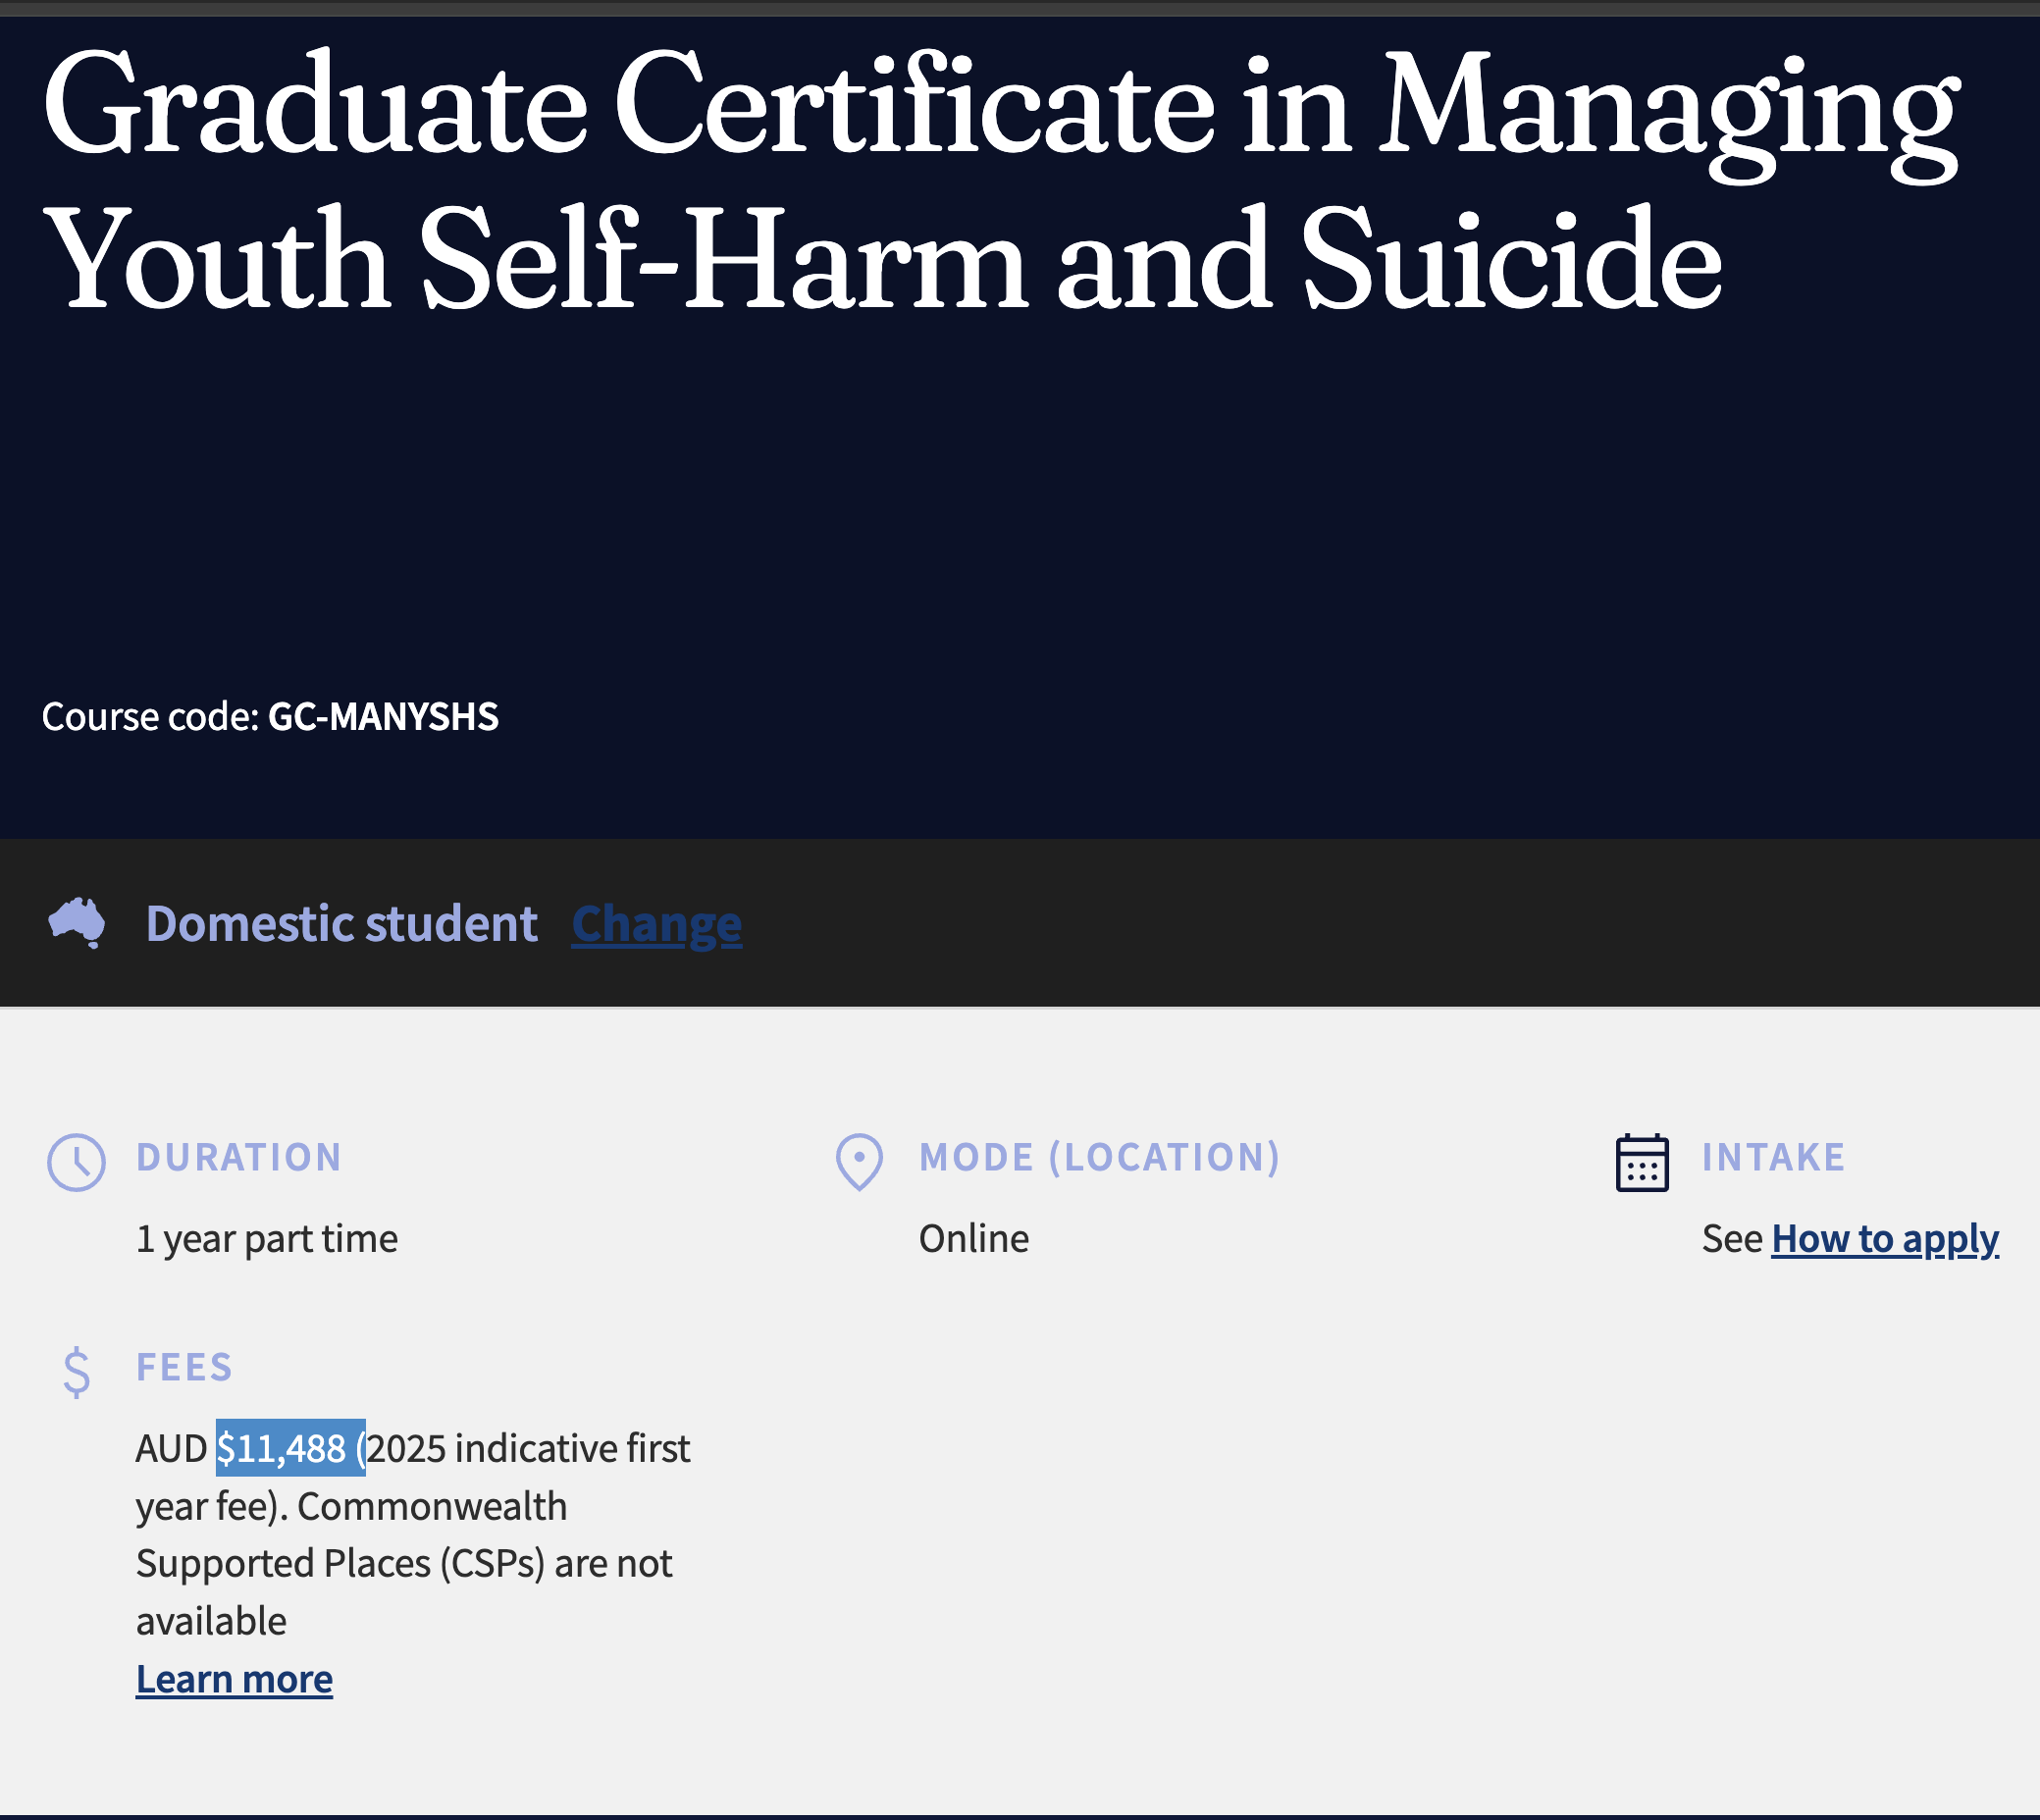2040x1820 pixels.
Task: Click the Duration clock icon
Action: 77,1163
